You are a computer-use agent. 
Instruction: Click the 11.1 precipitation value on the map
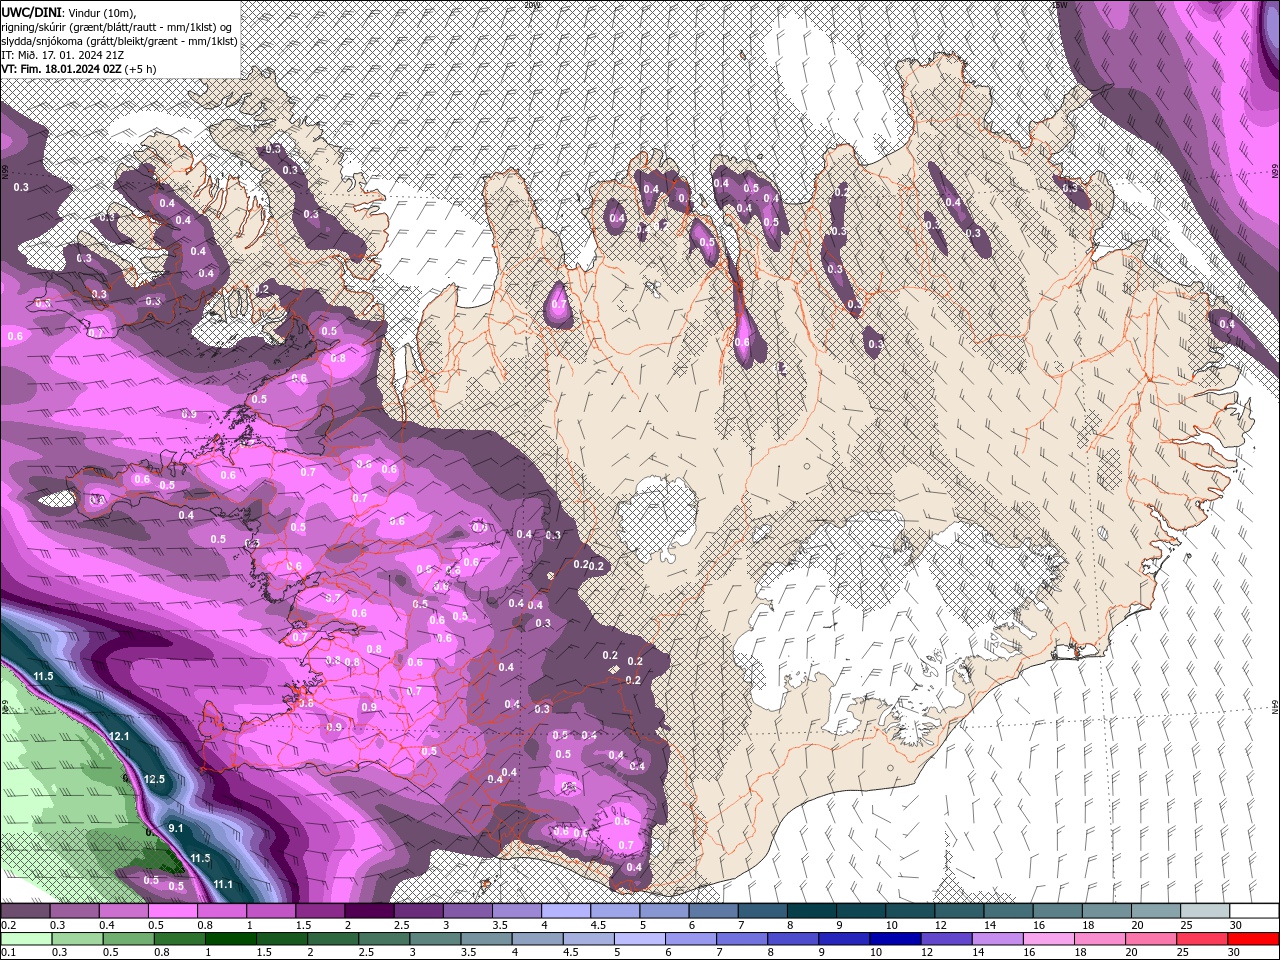[223, 884]
